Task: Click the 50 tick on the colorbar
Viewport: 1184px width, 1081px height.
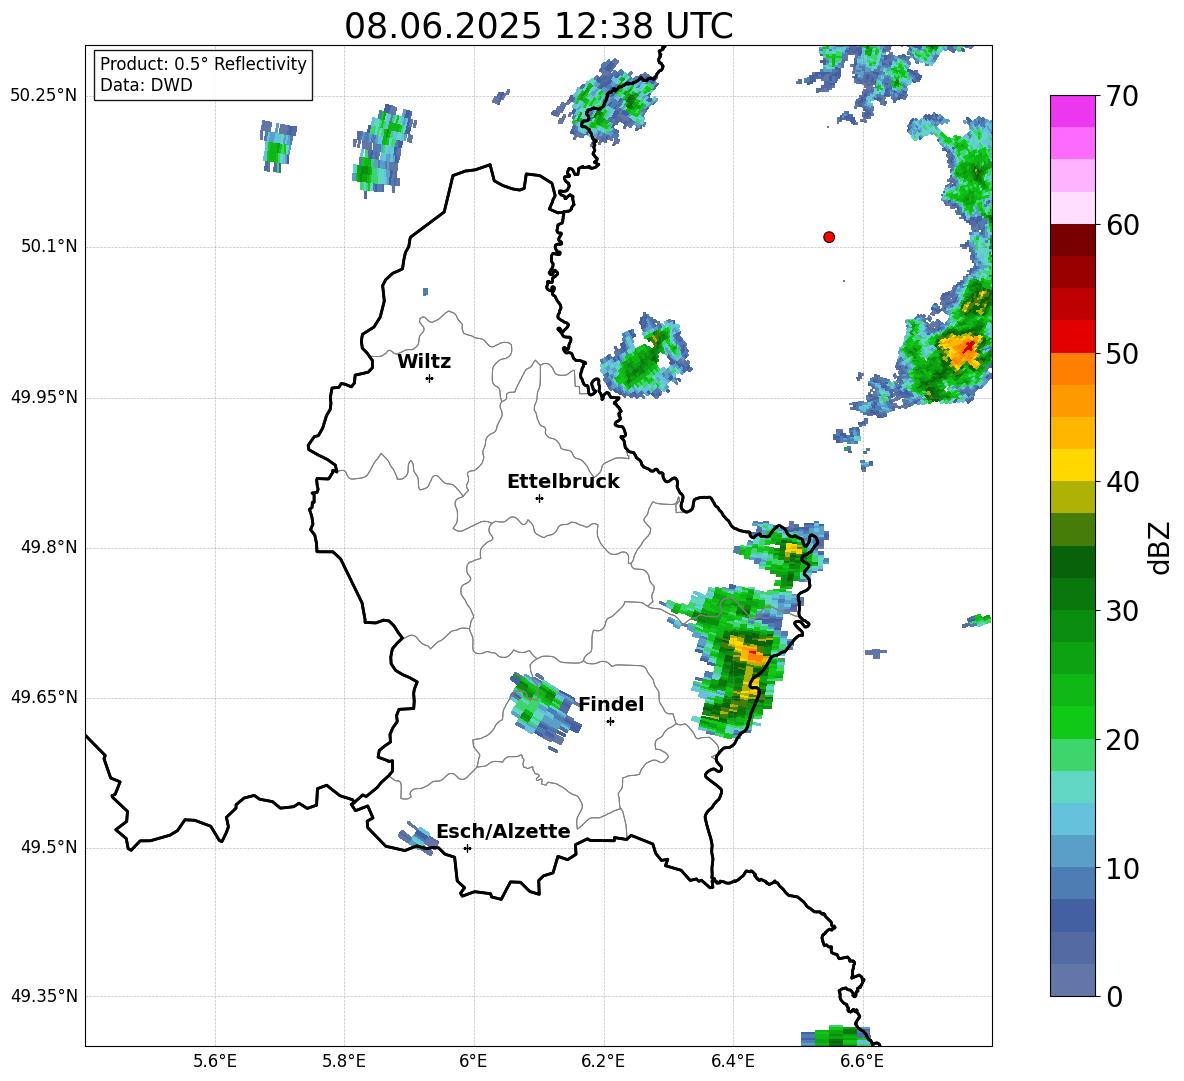Action: [x=1122, y=353]
